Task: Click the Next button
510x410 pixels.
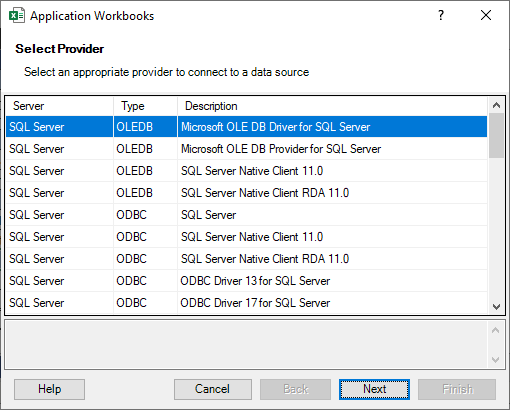Action: coord(374,389)
